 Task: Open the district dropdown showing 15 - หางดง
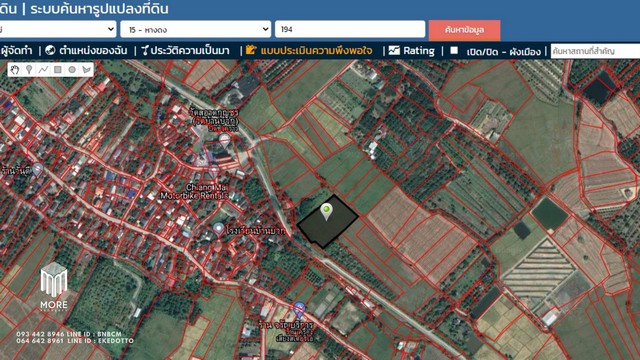(x=196, y=29)
